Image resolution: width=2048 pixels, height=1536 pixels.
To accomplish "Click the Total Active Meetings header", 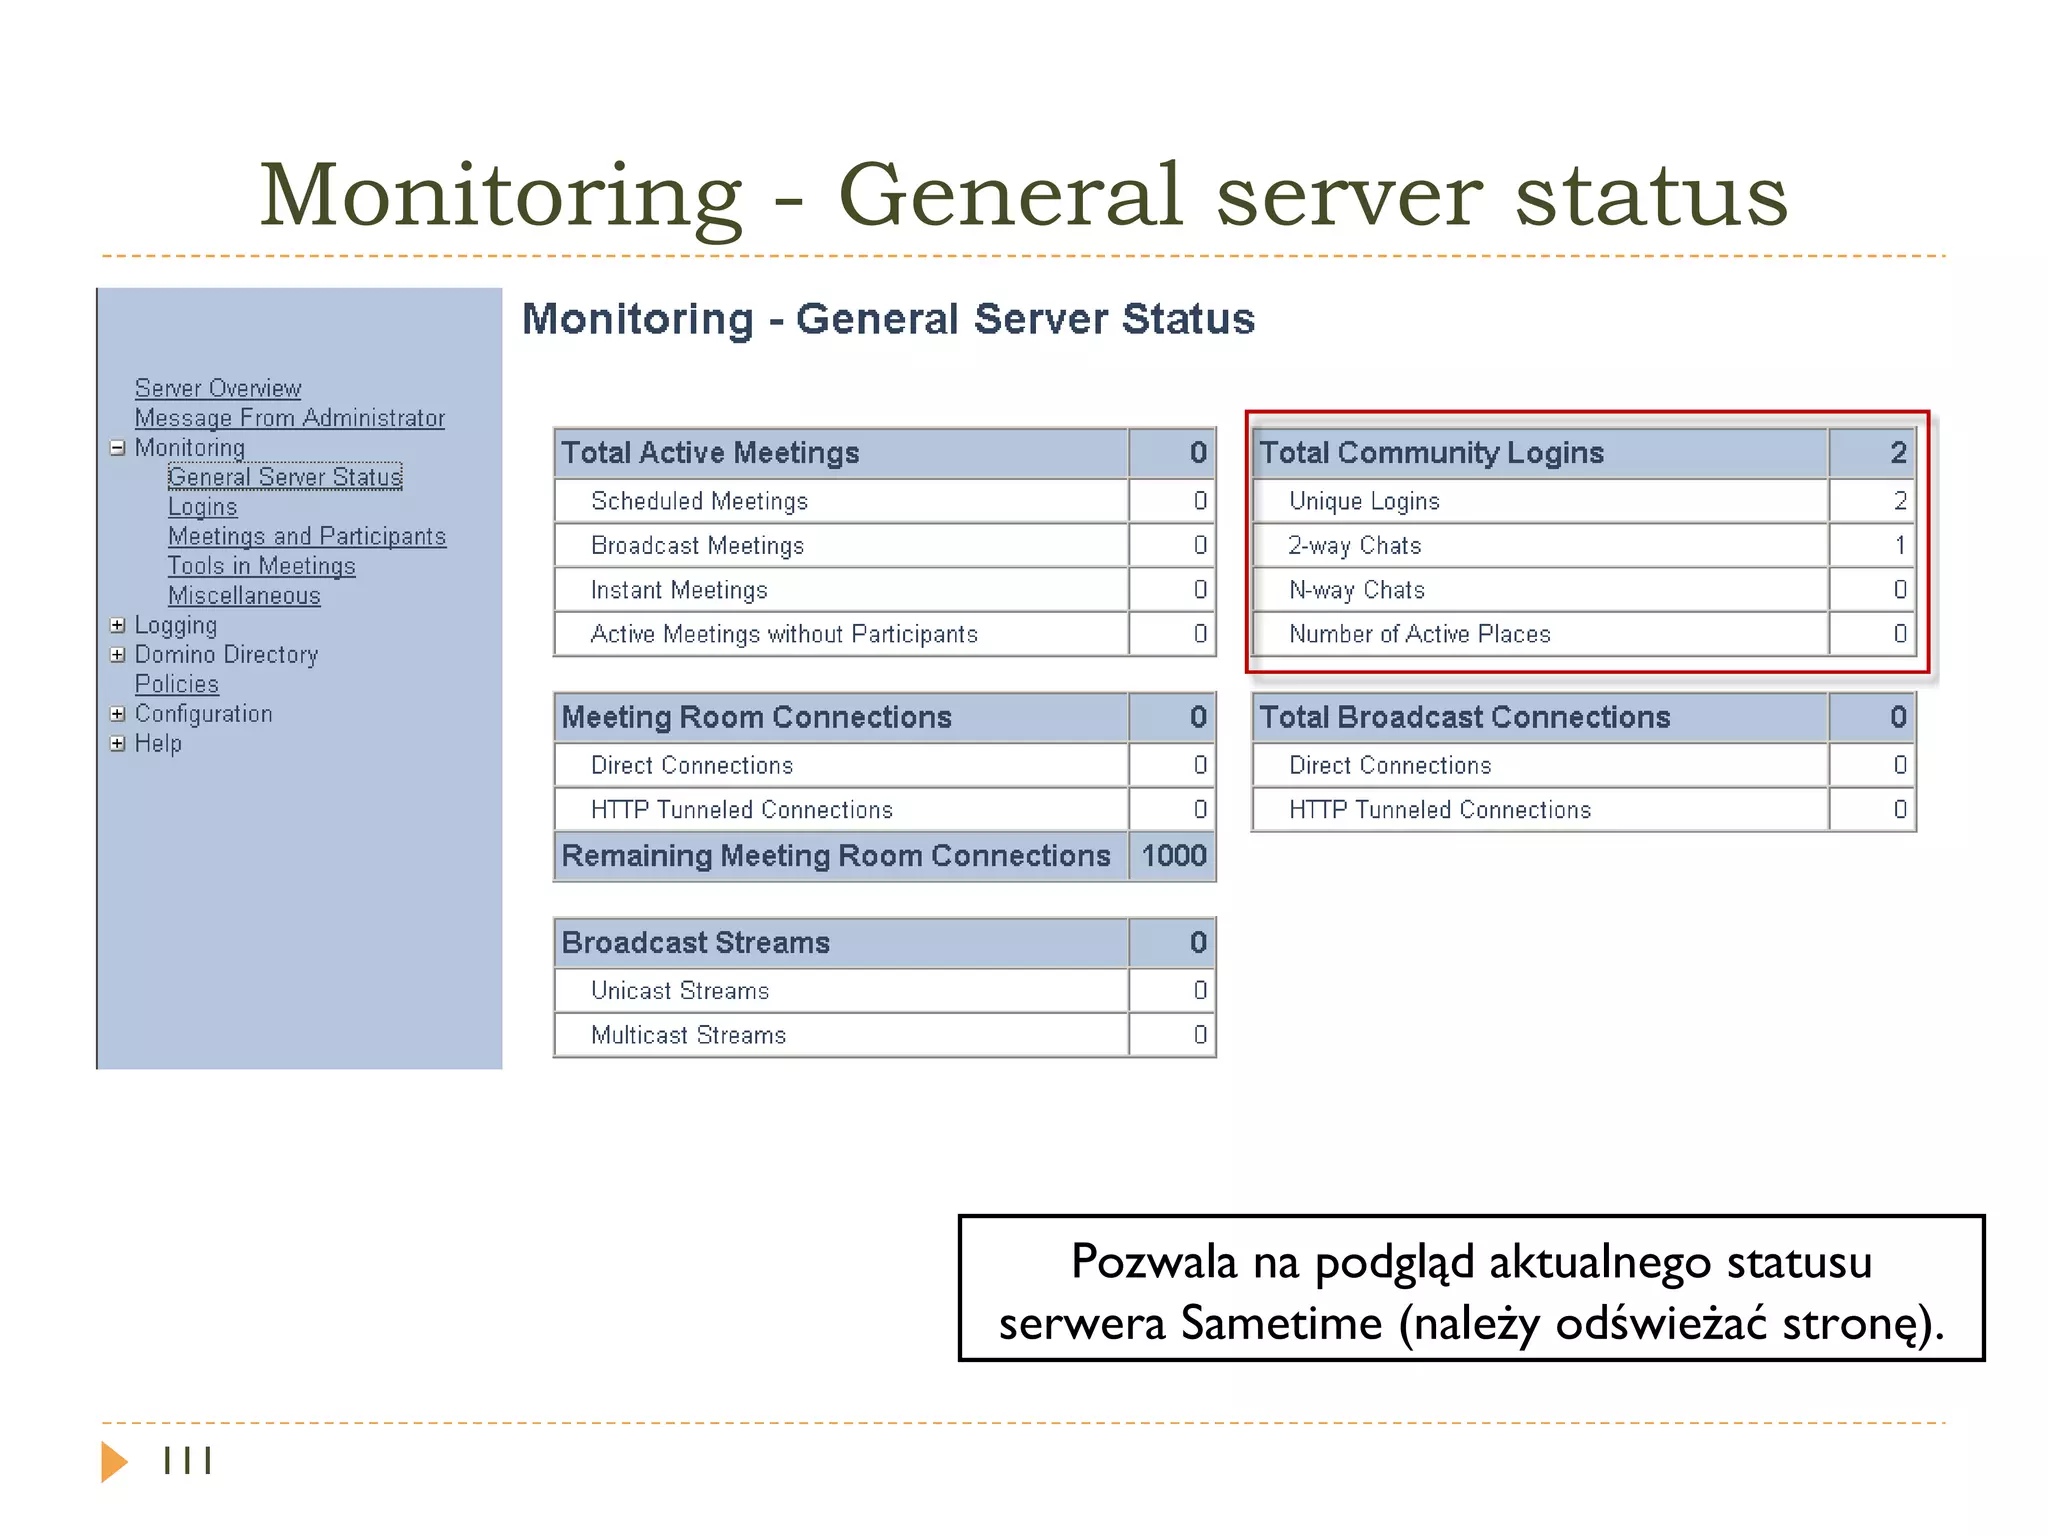I will tap(885, 453).
